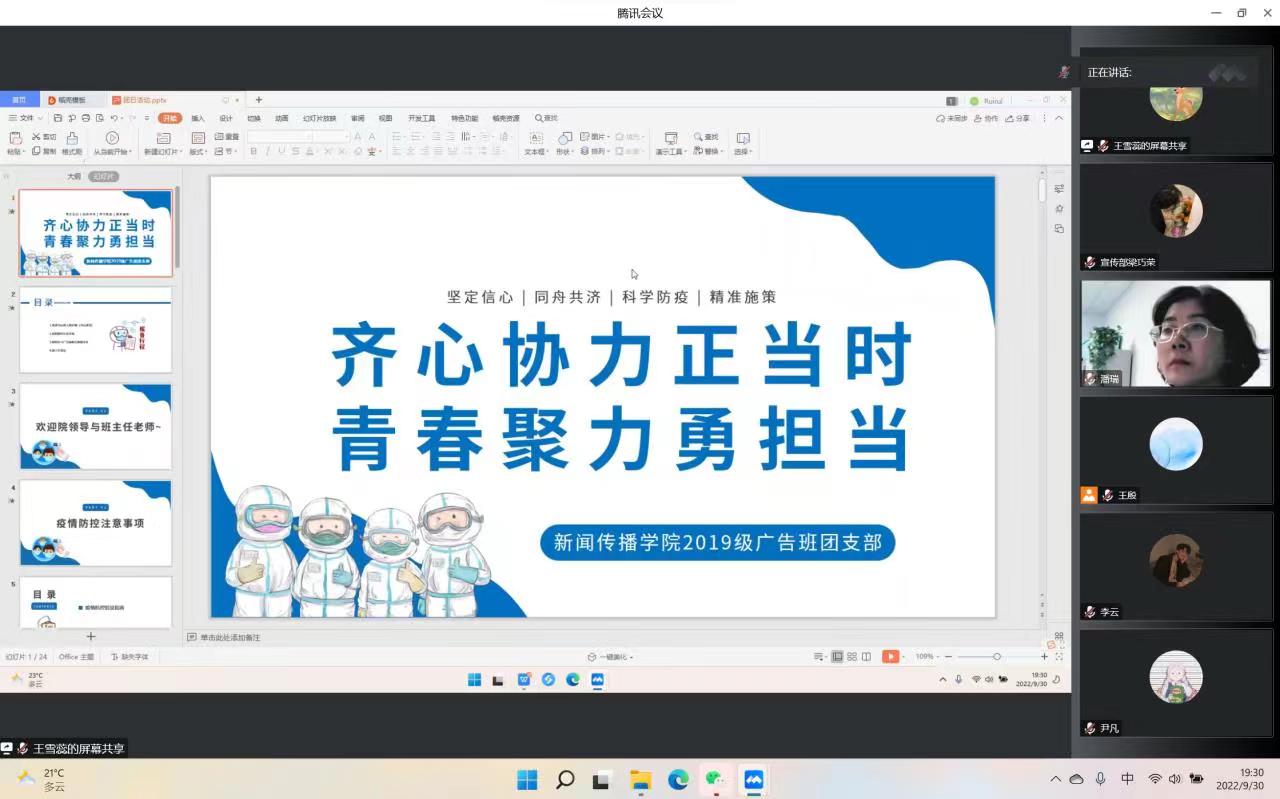The width and height of the screenshot is (1280, 799).
Task: Open the 版式 layout dropdown
Action: tap(198, 152)
